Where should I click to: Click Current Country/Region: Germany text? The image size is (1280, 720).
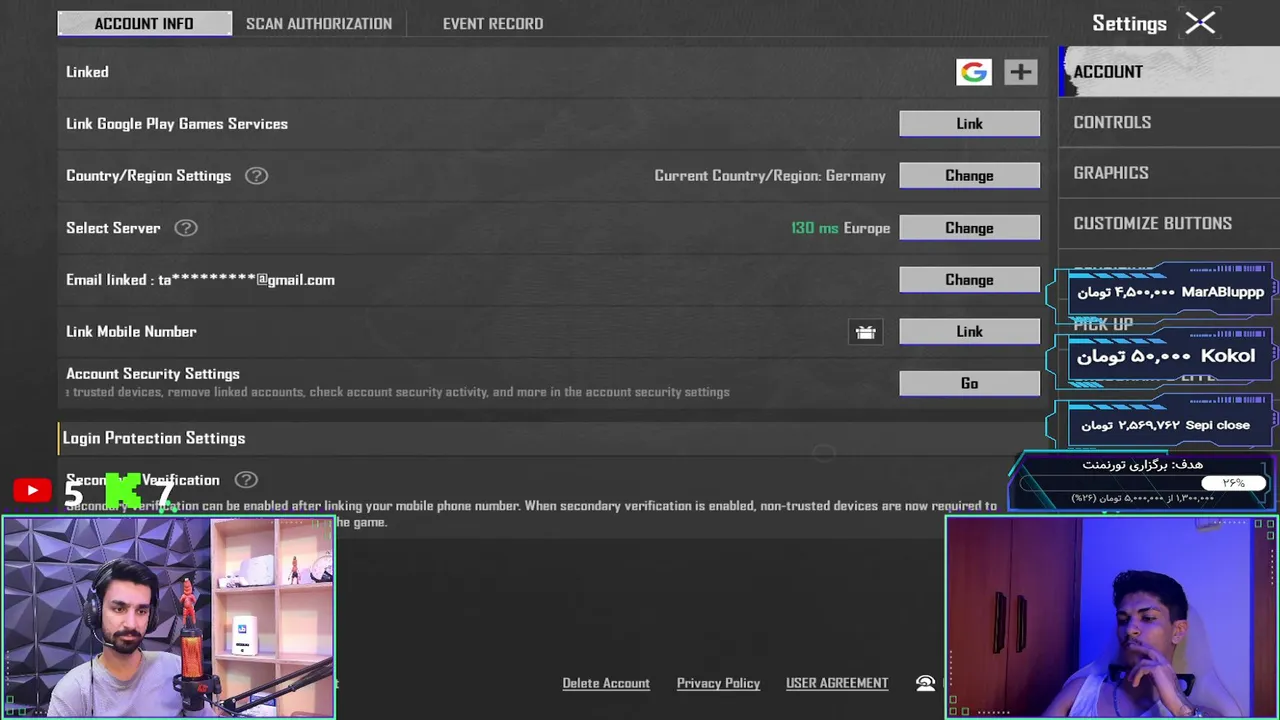(x=770, y=176)
